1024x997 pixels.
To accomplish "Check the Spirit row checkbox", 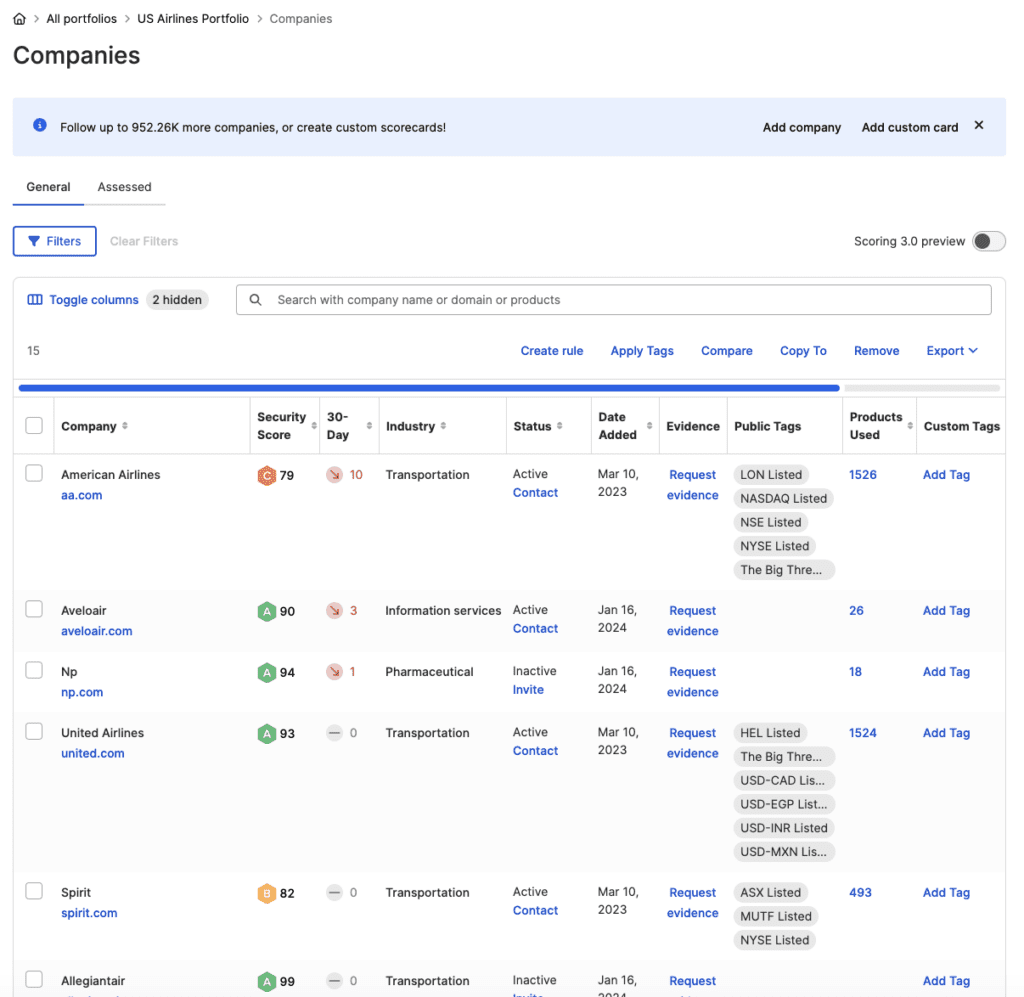I will pyautogui.click(x=34, y=891).
